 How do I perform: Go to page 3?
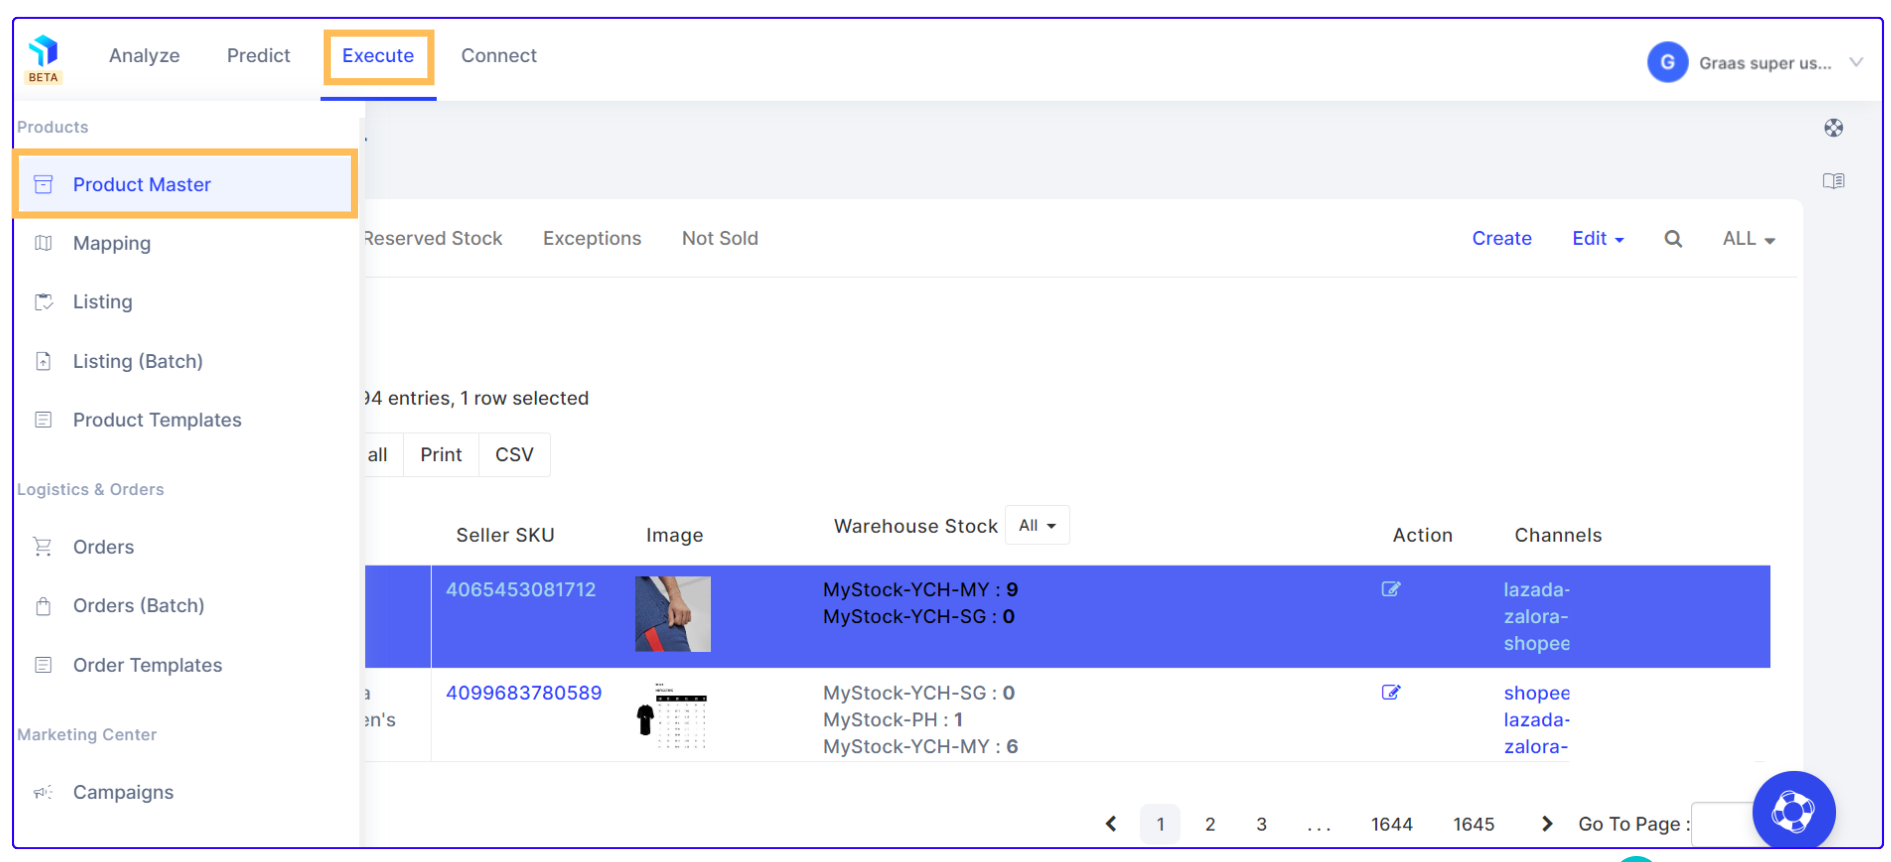[1261, 824]
